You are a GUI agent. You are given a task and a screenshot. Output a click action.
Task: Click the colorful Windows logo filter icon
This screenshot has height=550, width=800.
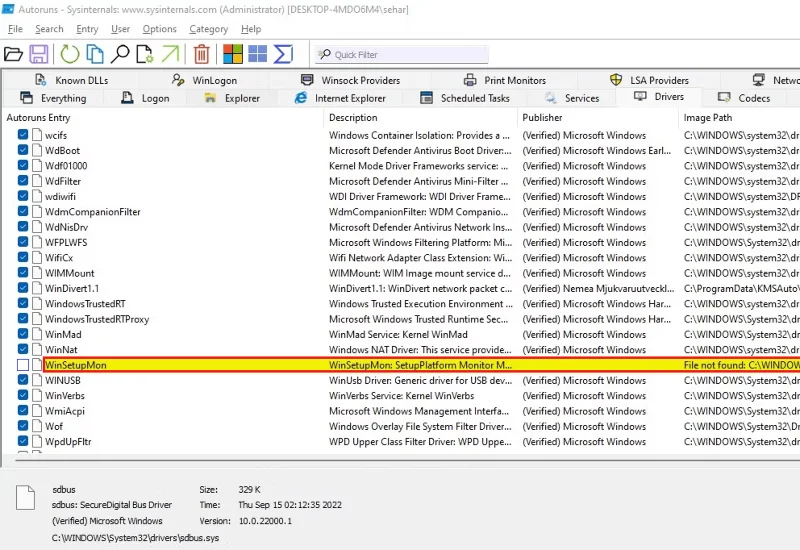(x=233, y=54)
